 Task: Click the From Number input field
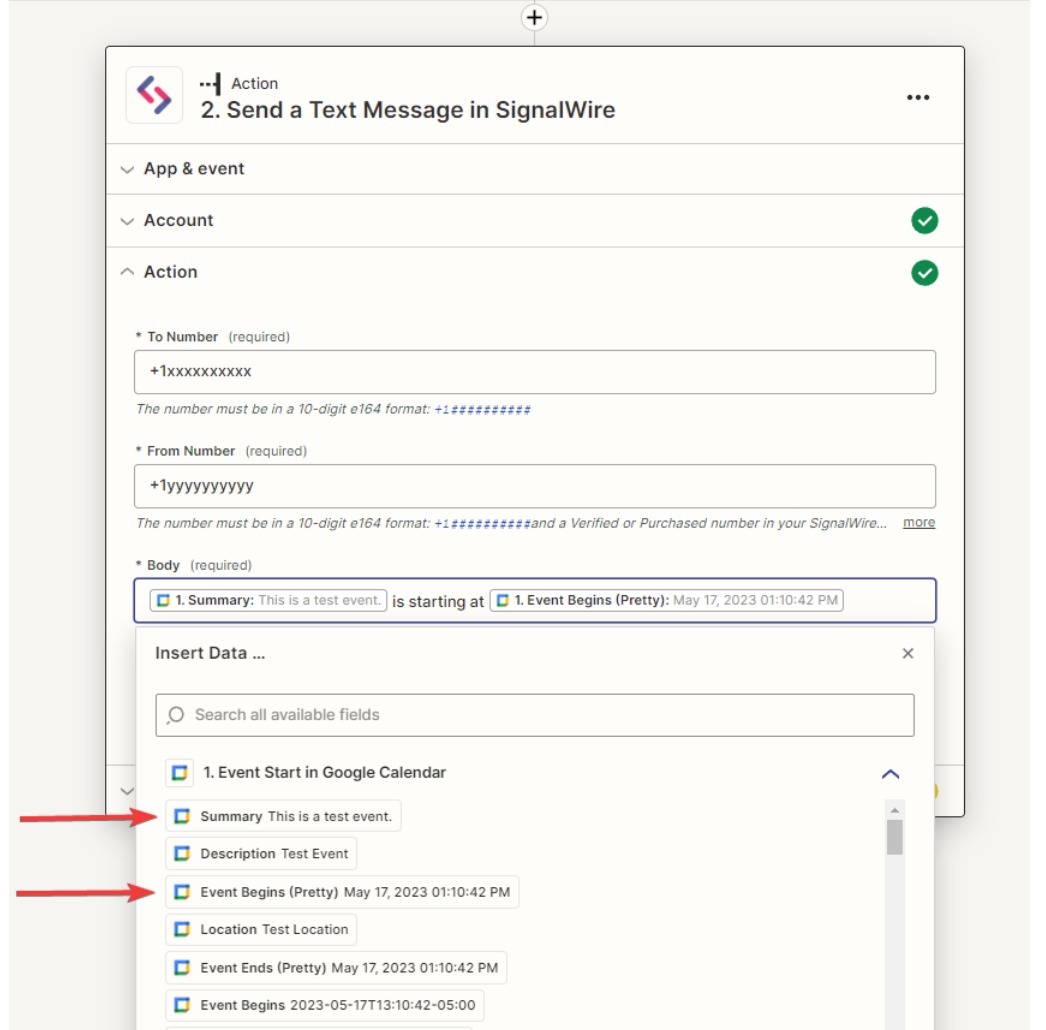tap(534, 486)
